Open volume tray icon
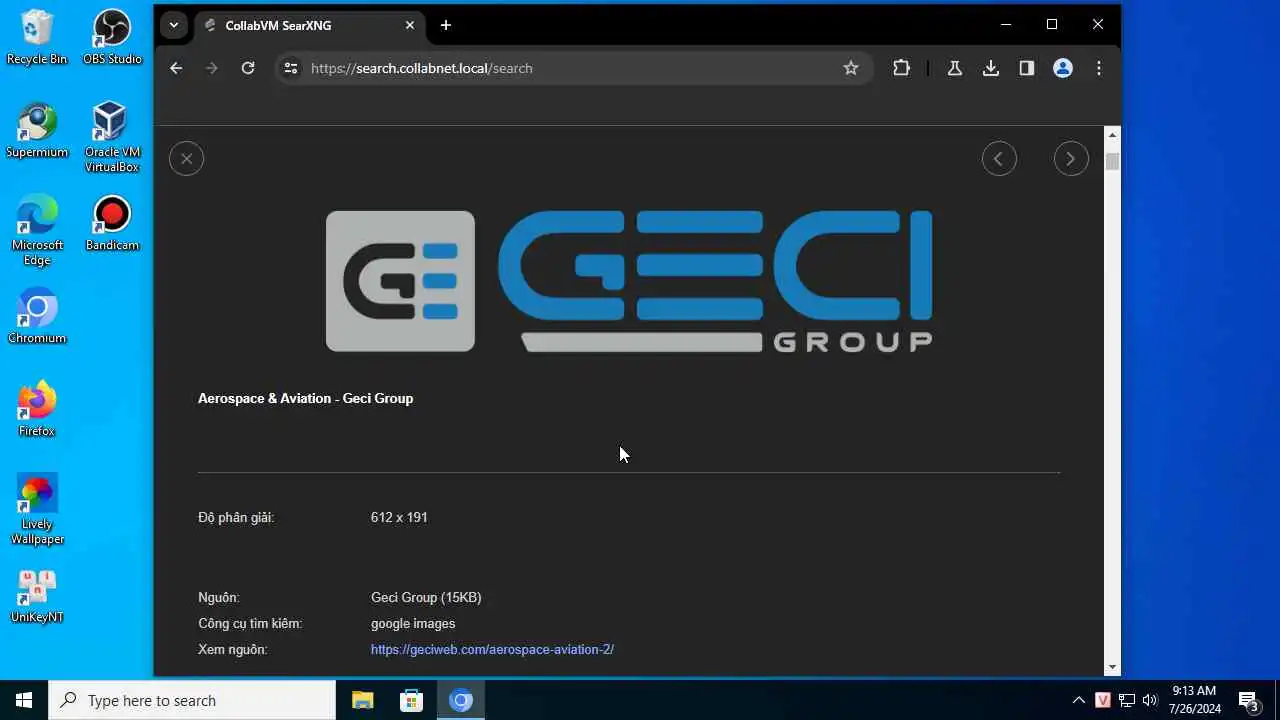Viewport: 1280px width, 720px height. pos(1150,700)
